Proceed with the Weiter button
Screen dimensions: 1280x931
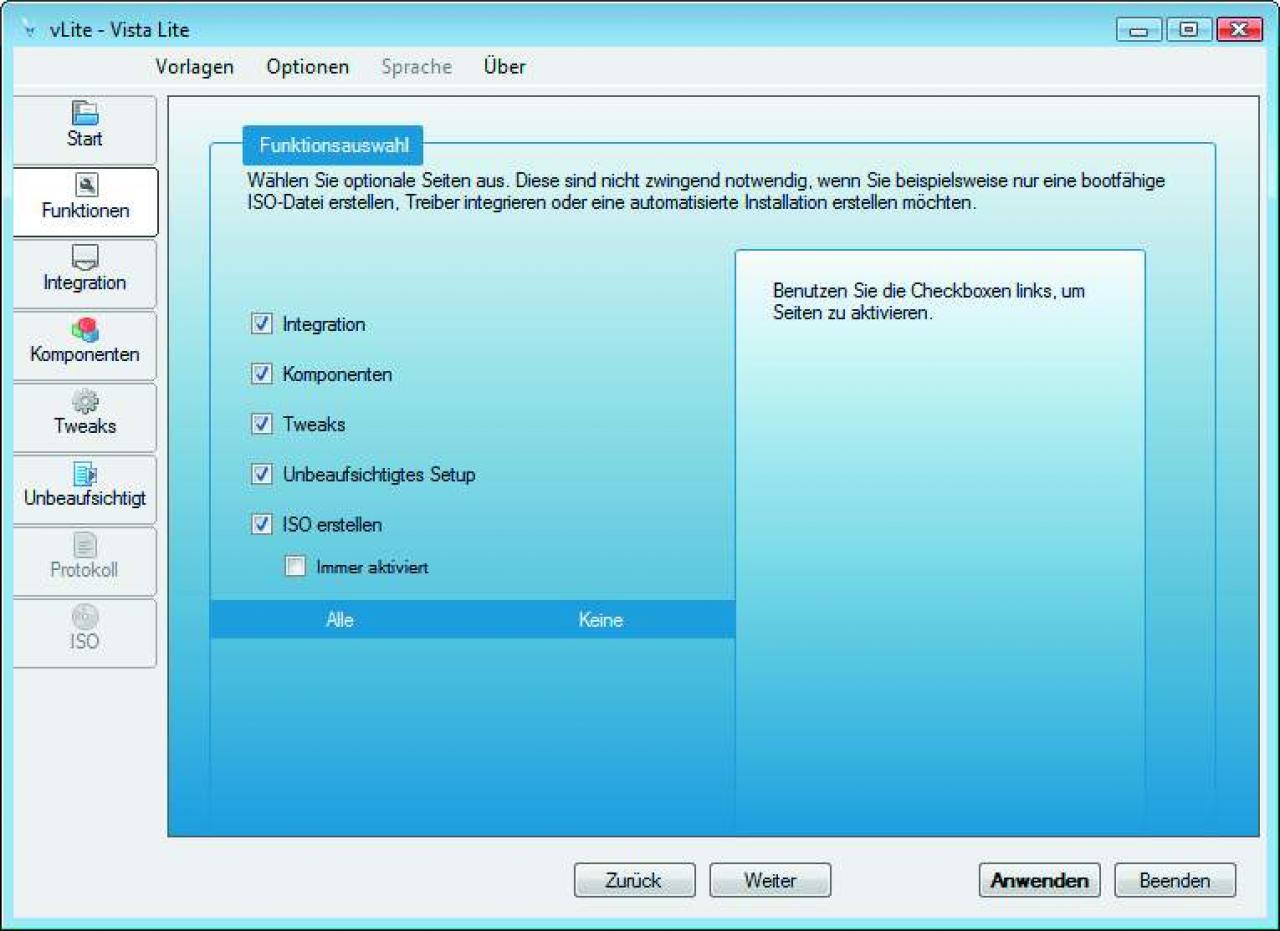770,881
